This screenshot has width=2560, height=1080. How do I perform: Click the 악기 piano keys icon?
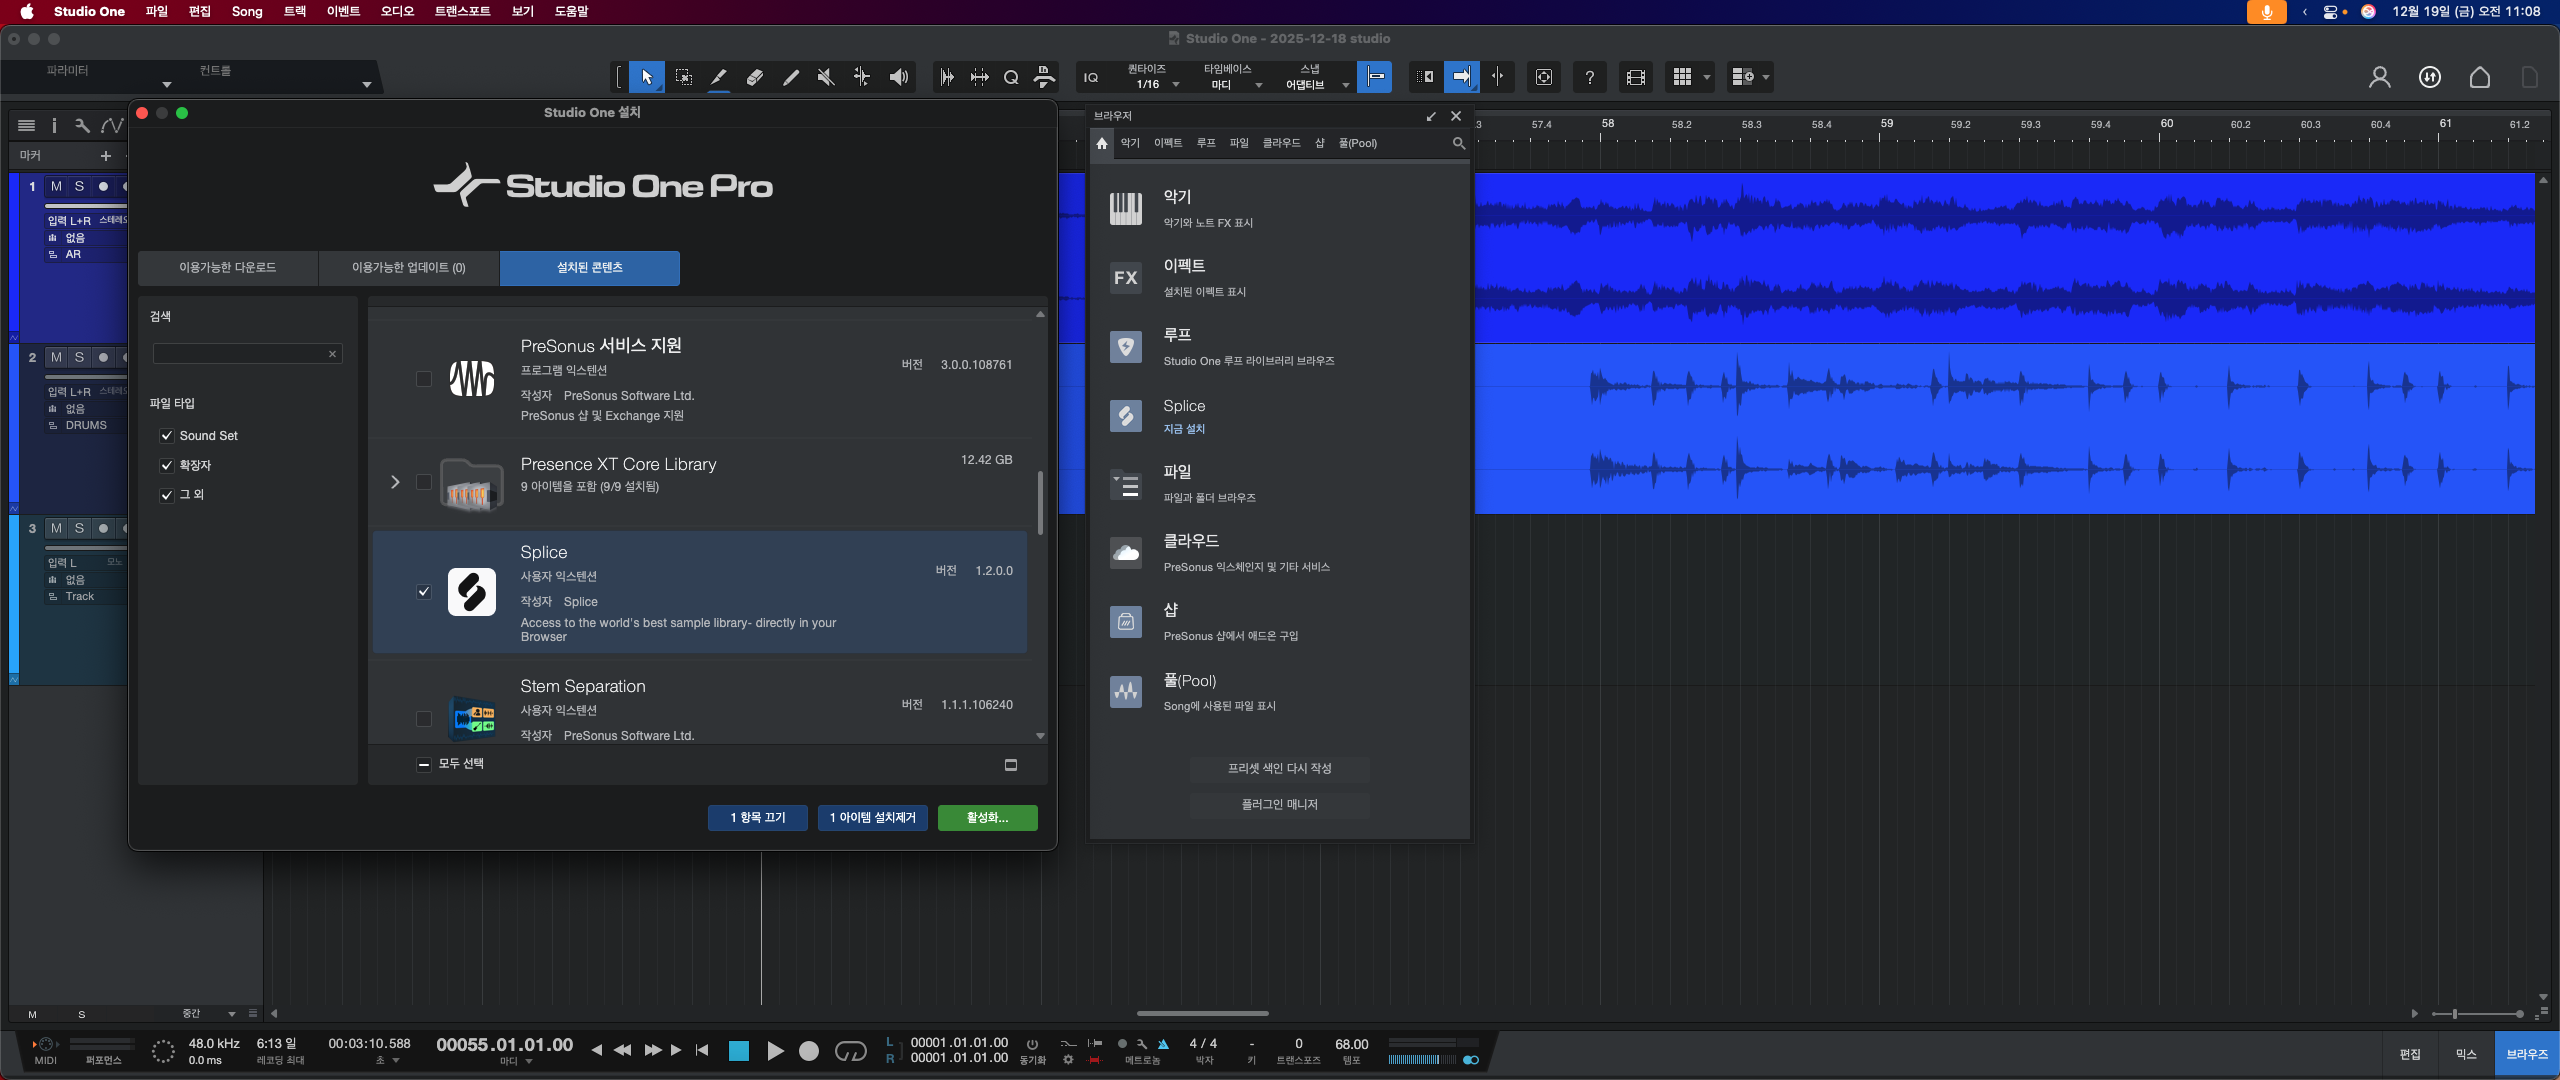1126,208
